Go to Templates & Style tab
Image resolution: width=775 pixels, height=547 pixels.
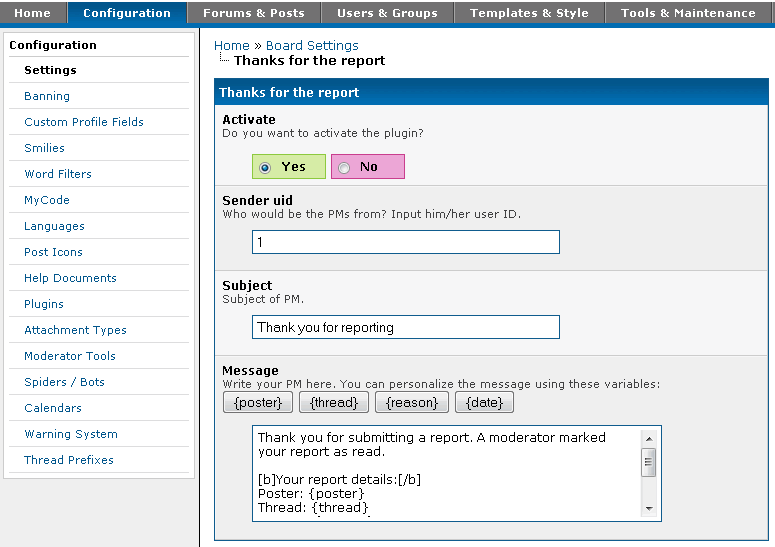coord(529,13)
